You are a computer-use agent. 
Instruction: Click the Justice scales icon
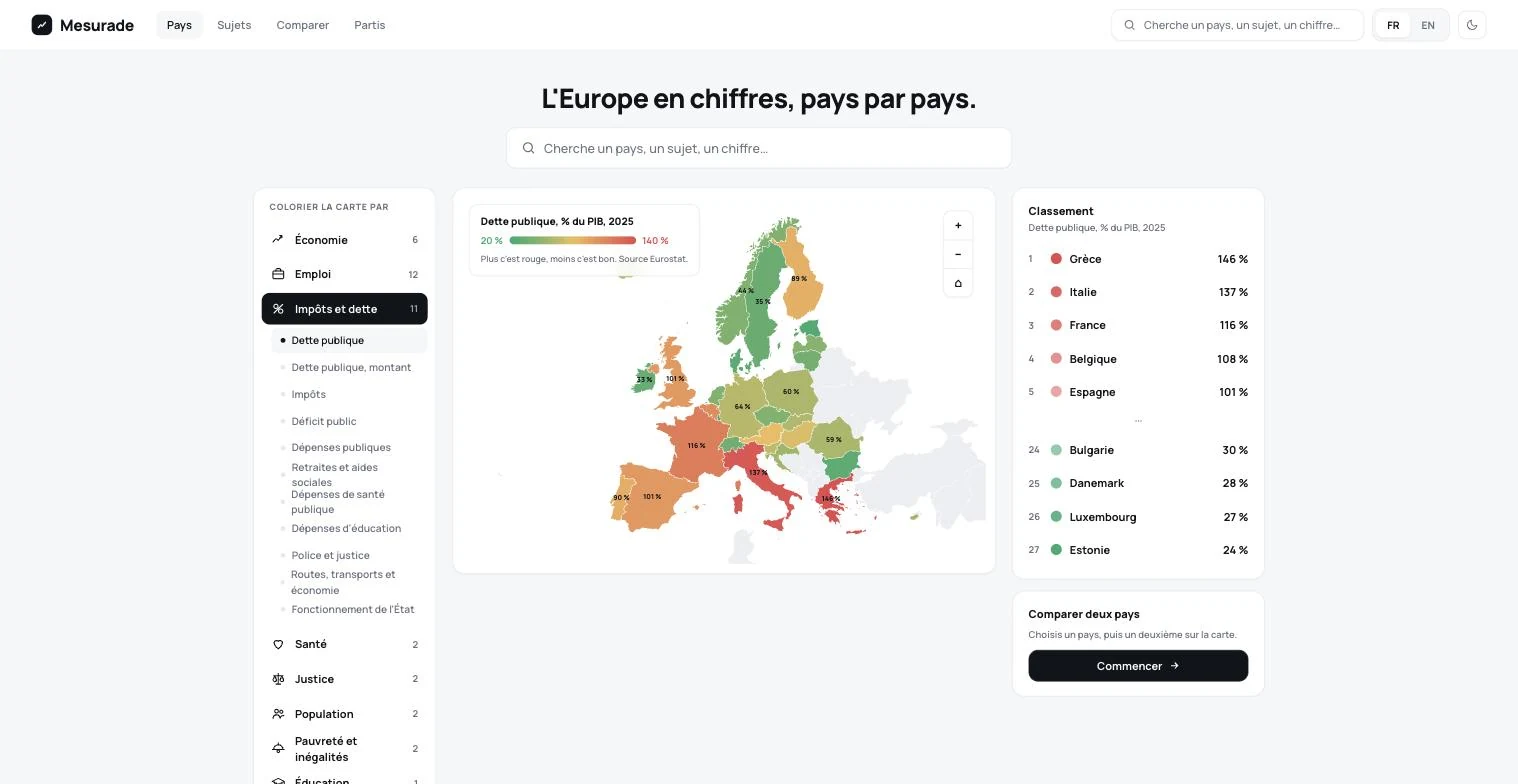pos(278,679)
